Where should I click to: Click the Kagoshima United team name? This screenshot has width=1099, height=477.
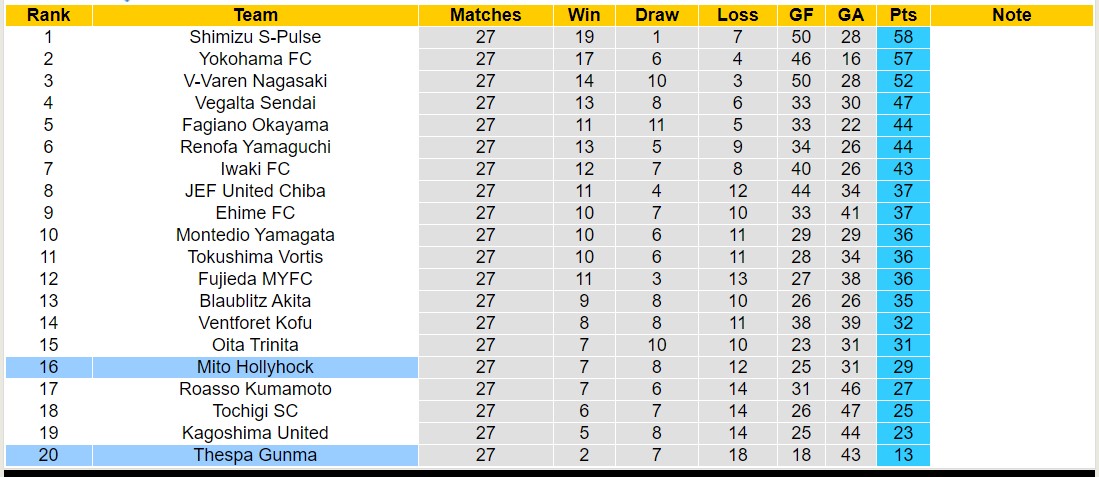point(255,433)
